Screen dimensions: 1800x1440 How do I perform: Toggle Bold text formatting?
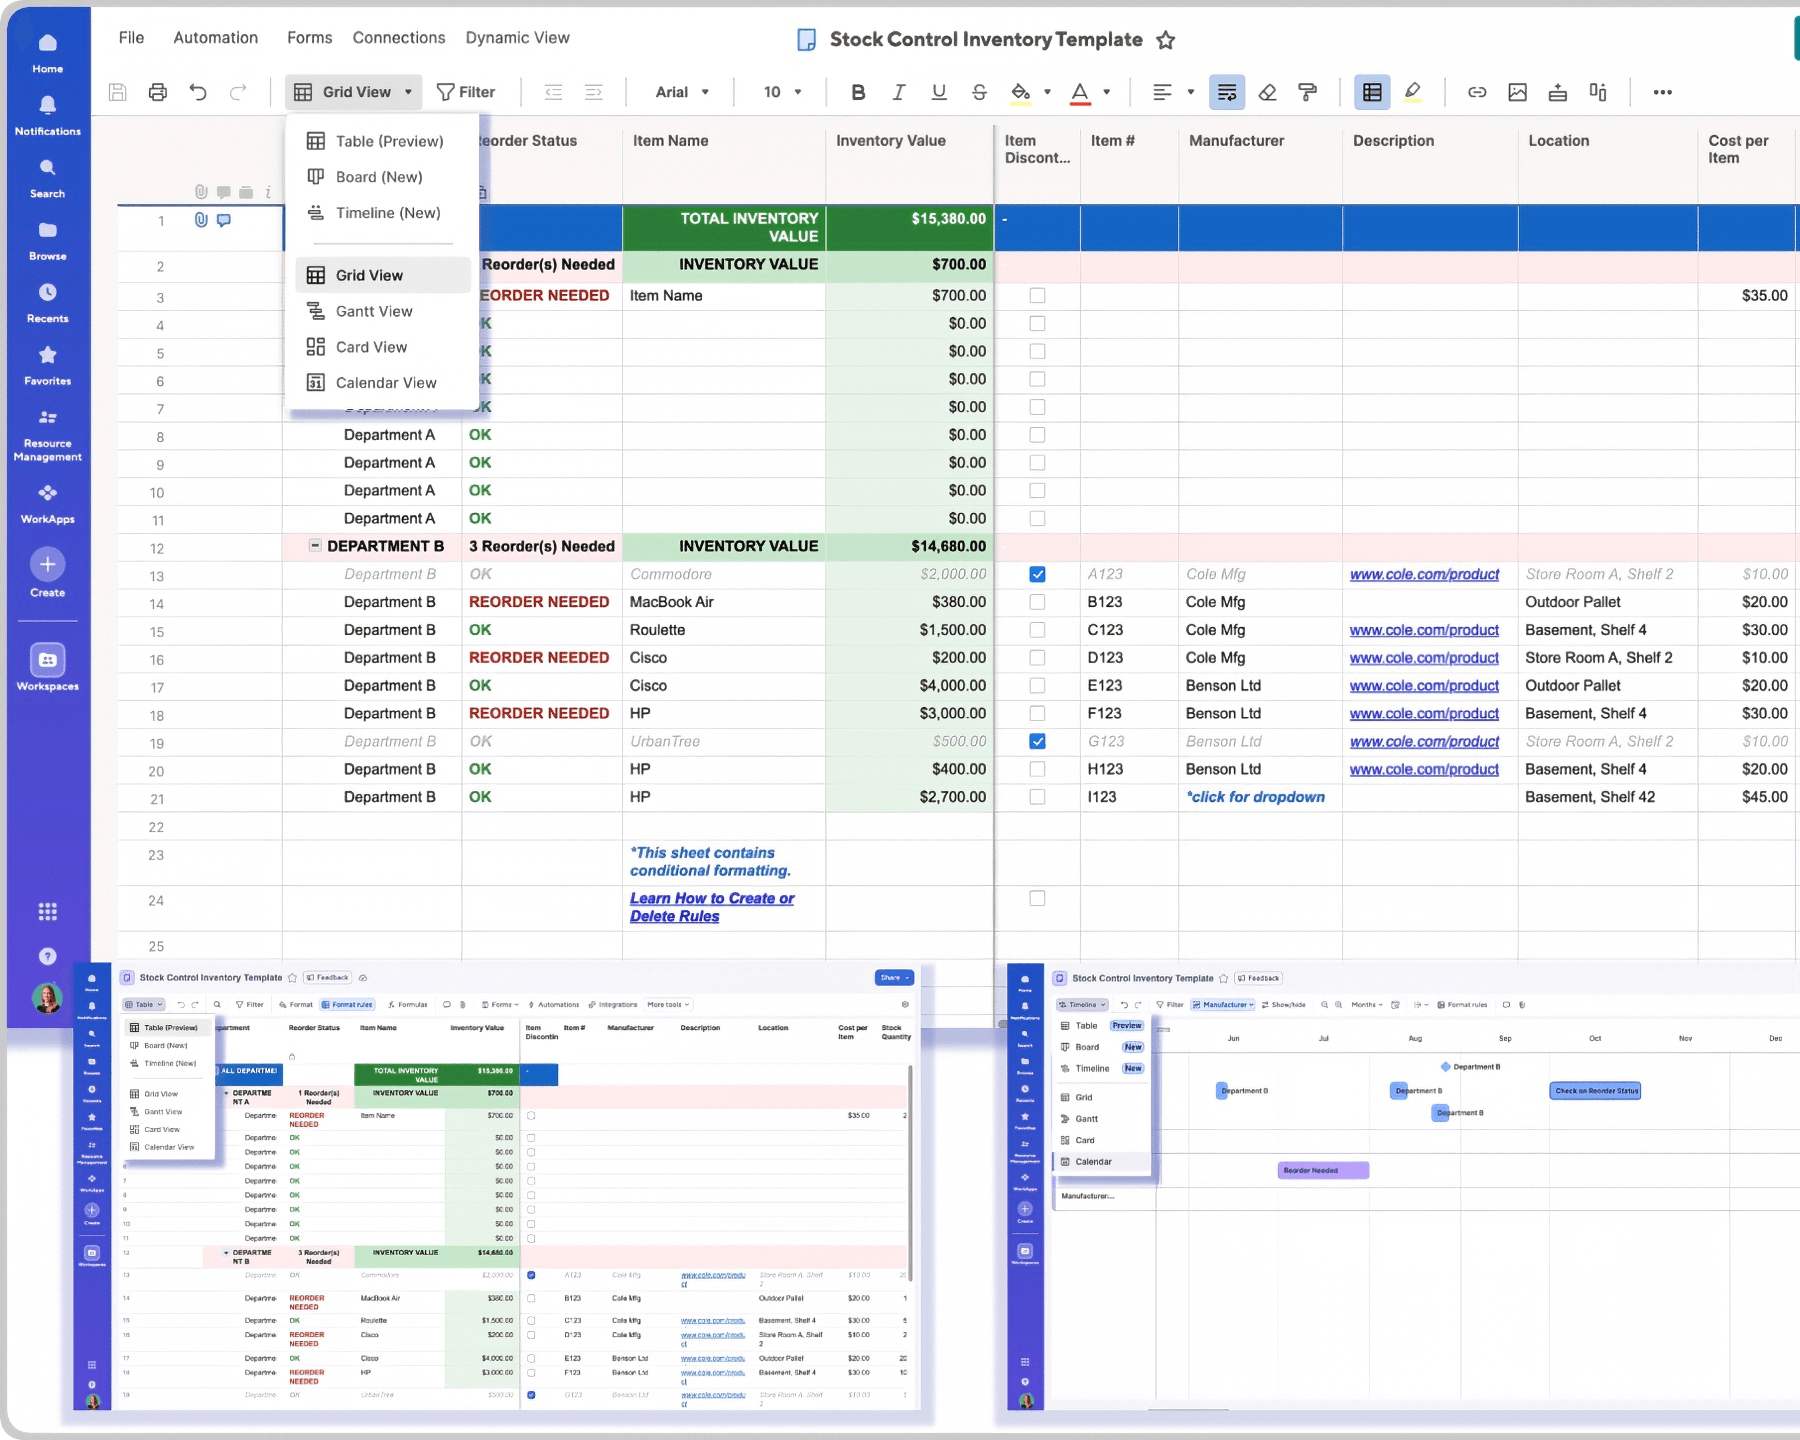coord(857,92)
